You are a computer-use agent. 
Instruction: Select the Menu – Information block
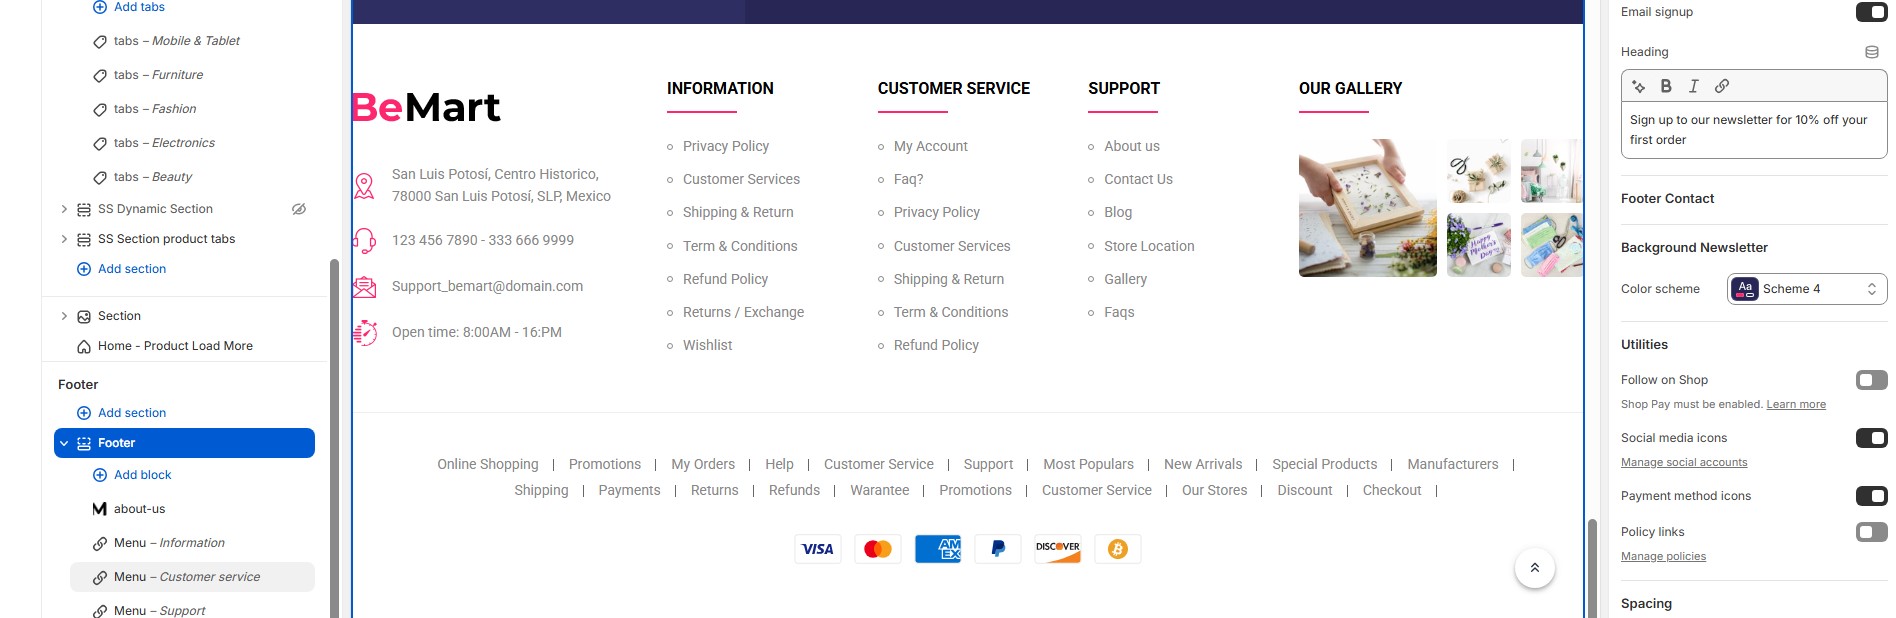(169, 543)
